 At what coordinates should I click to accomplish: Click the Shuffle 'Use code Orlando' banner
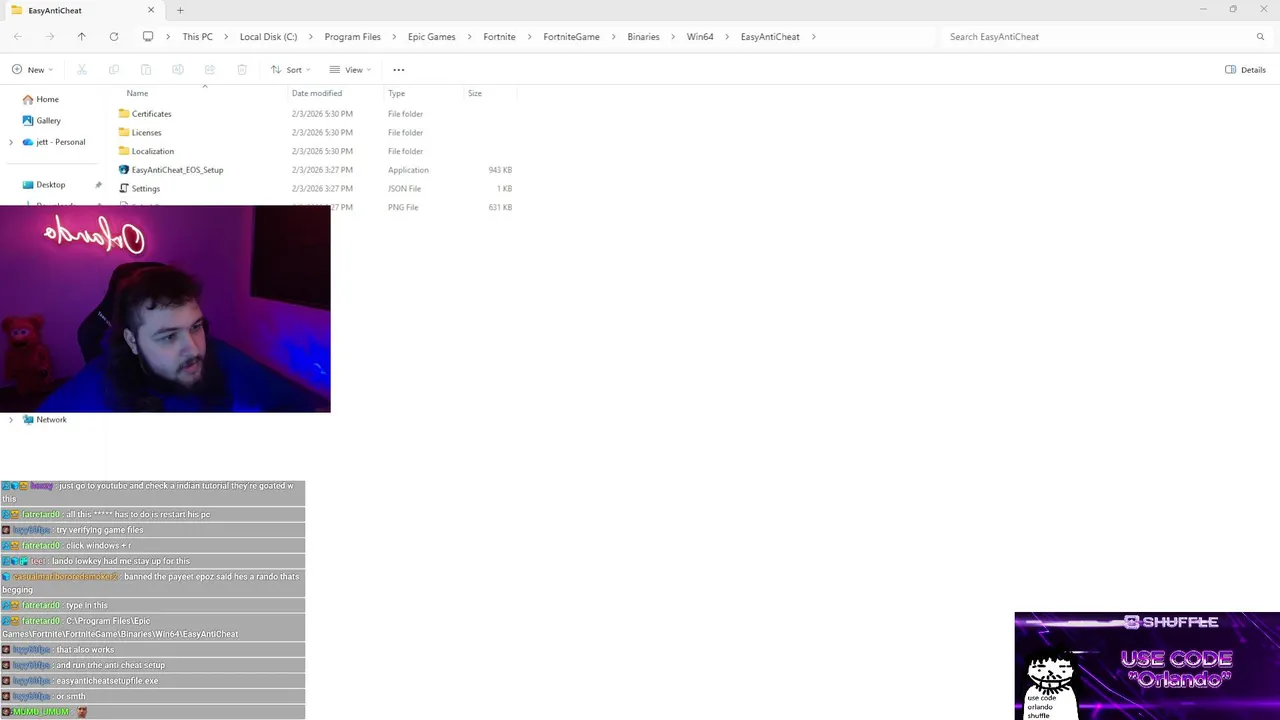pos(1147,666)
